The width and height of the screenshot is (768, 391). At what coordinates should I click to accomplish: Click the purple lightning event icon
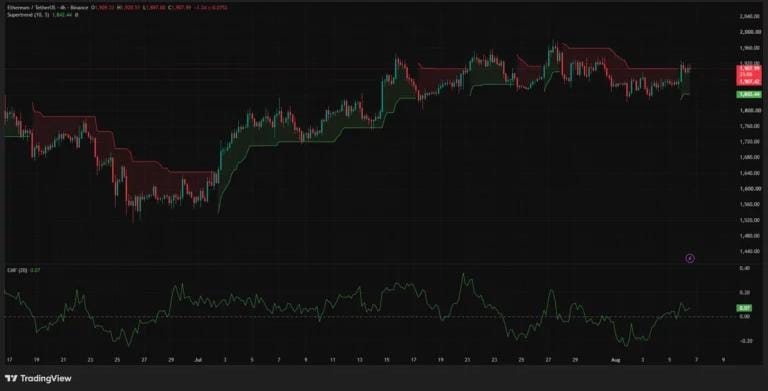tap(690, 258)
